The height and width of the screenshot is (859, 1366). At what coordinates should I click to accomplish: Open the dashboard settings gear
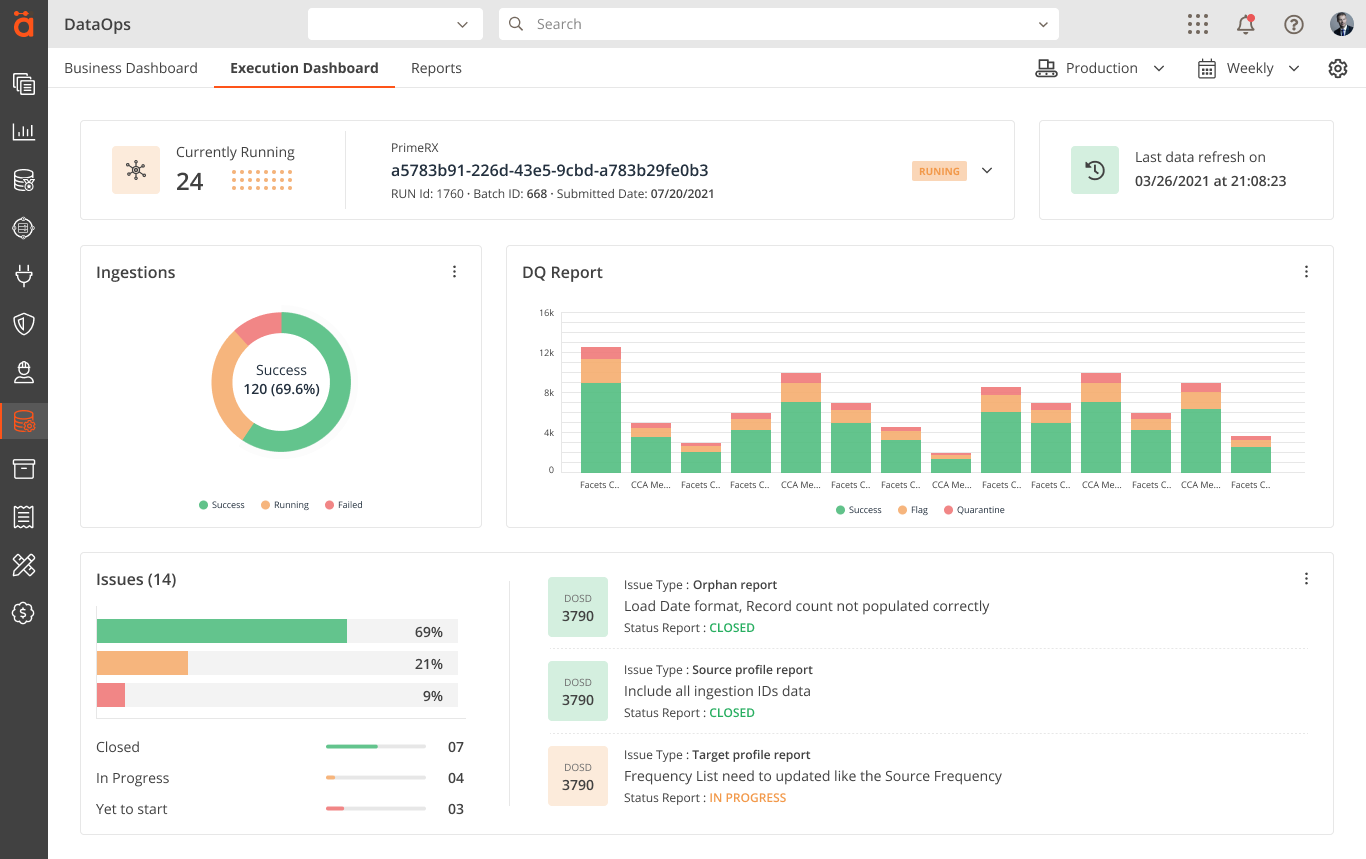point(1338,68)
